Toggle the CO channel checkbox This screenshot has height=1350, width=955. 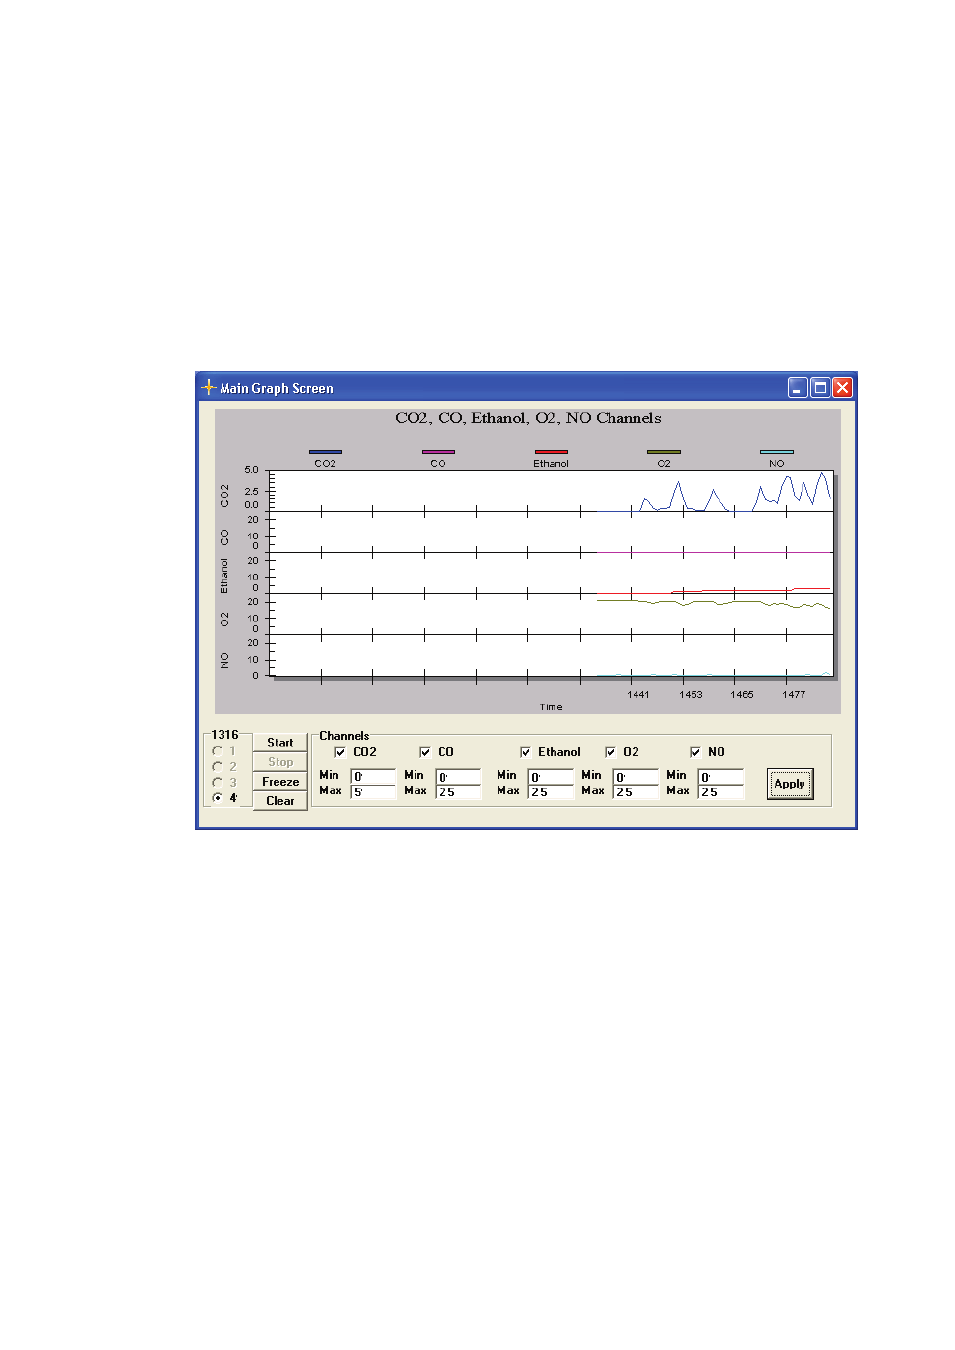425,752
